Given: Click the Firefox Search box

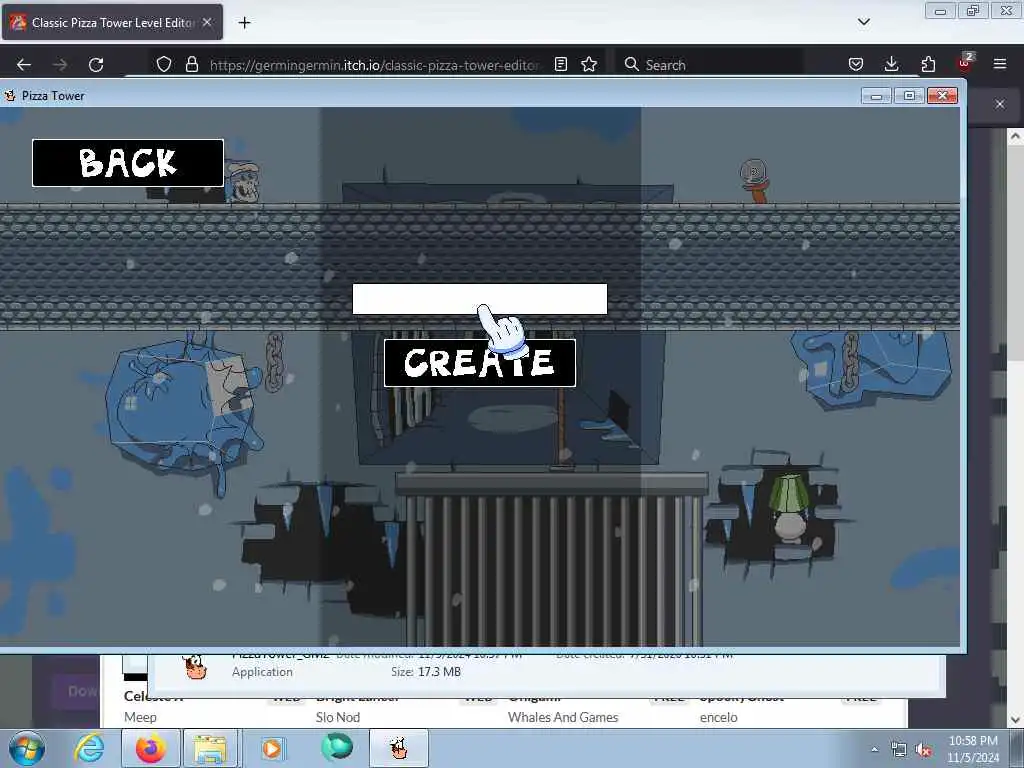Looking at the screenshot, I should pyautogui.click(x=709, y=65).
